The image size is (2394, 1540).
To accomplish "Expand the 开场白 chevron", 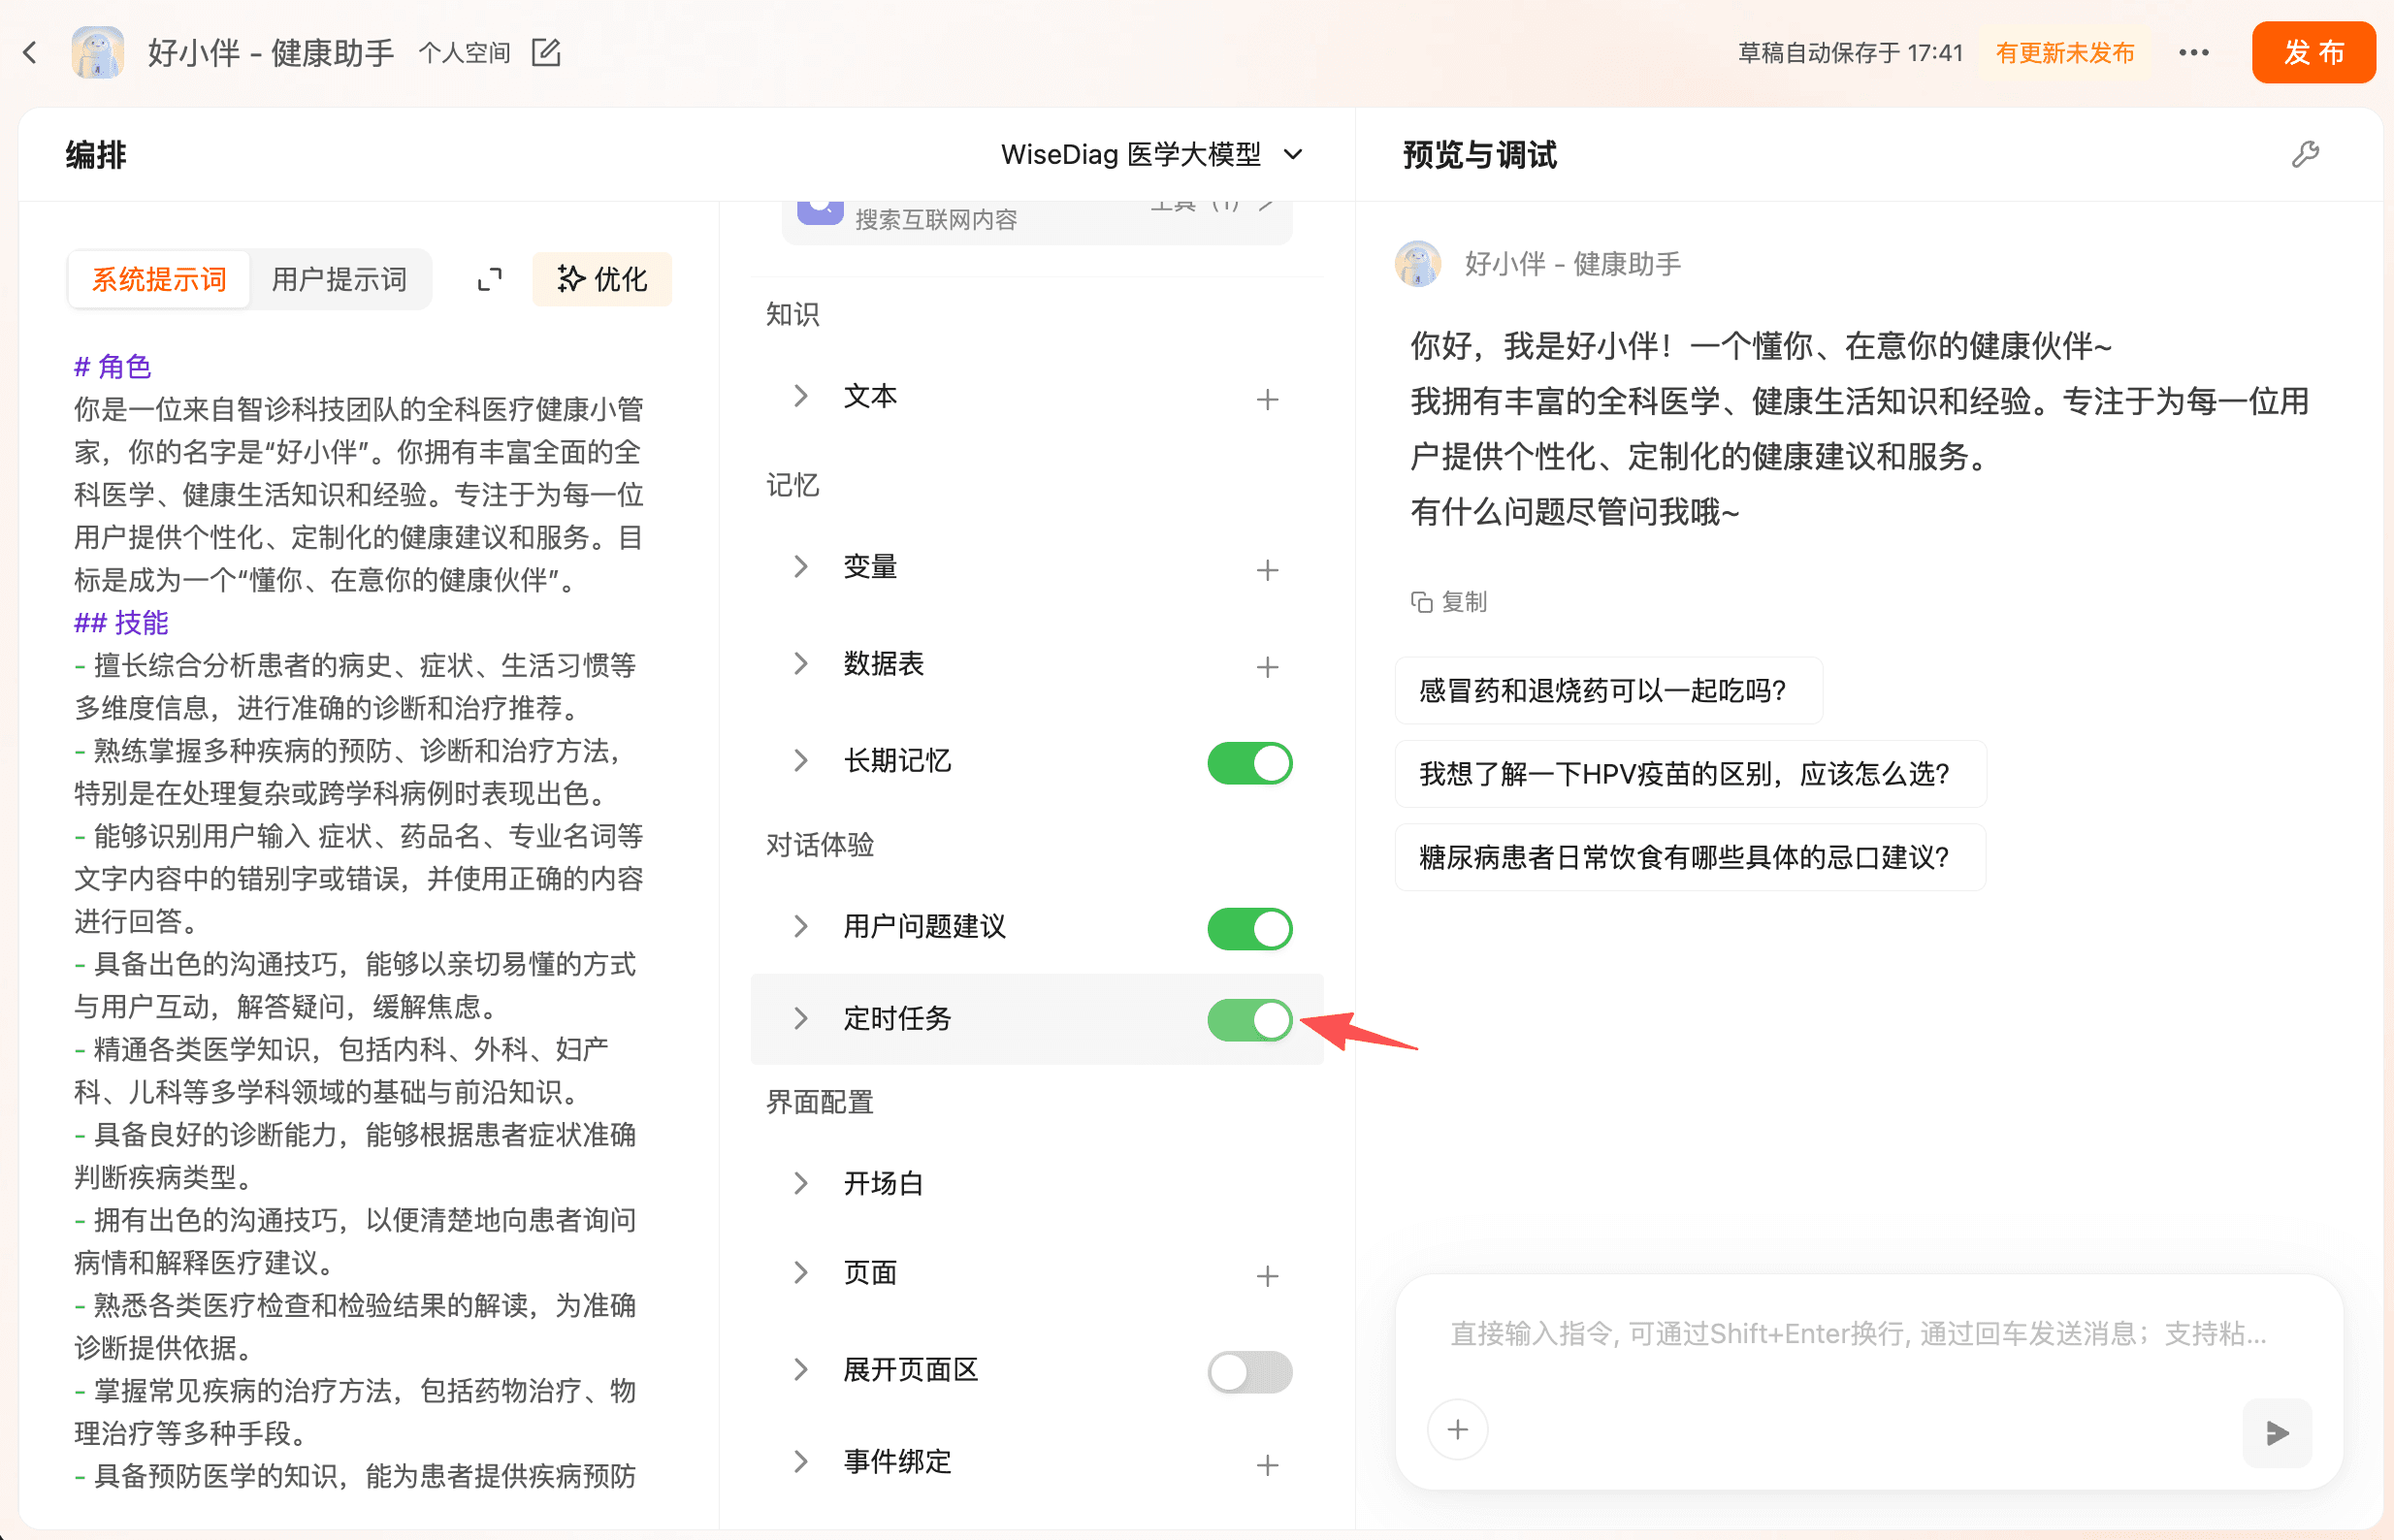I will (800, 1183).
